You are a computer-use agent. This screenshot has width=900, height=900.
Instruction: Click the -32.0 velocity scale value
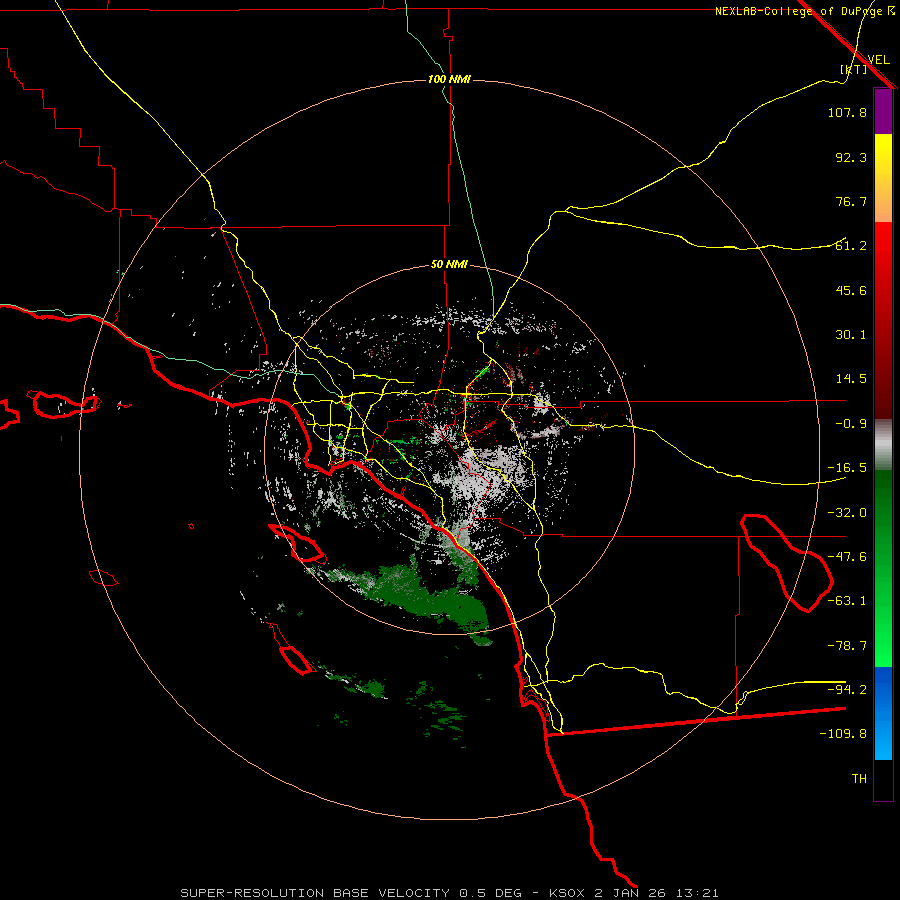pos(847,513)
